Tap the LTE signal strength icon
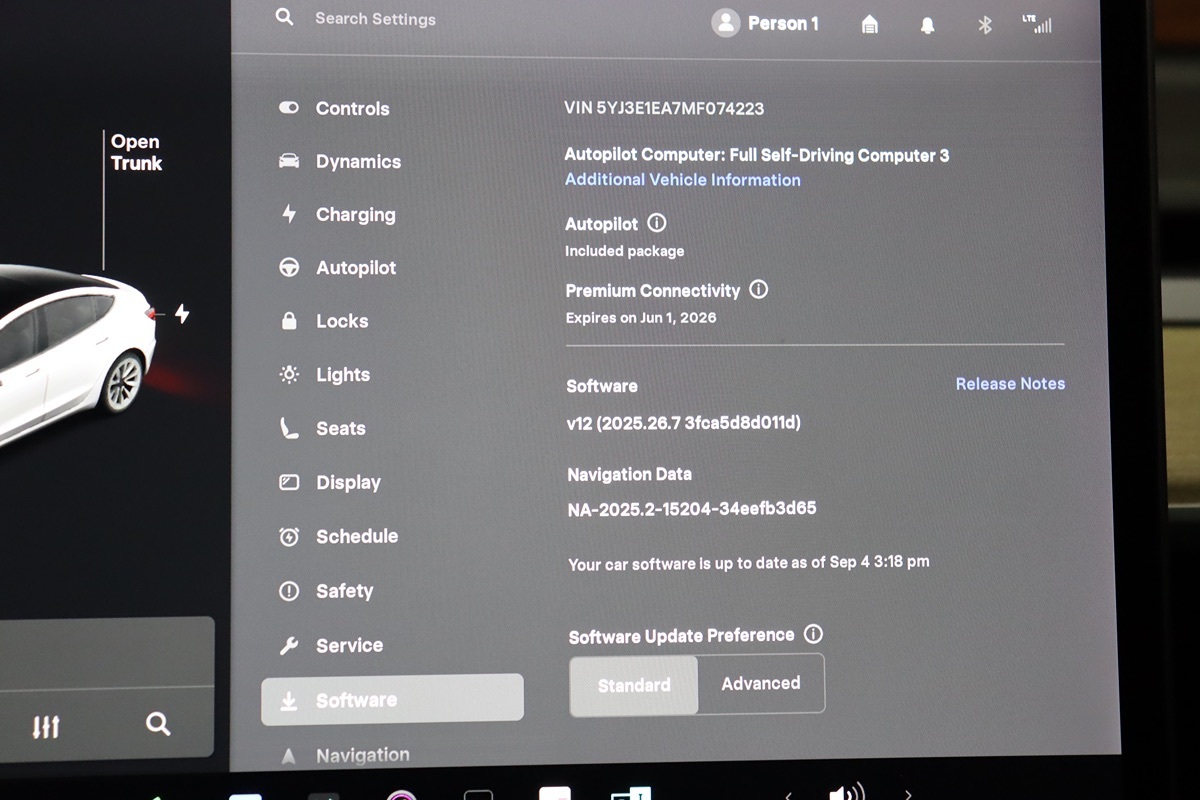This screenshot has width=1200, height=800. [1037, 24]
